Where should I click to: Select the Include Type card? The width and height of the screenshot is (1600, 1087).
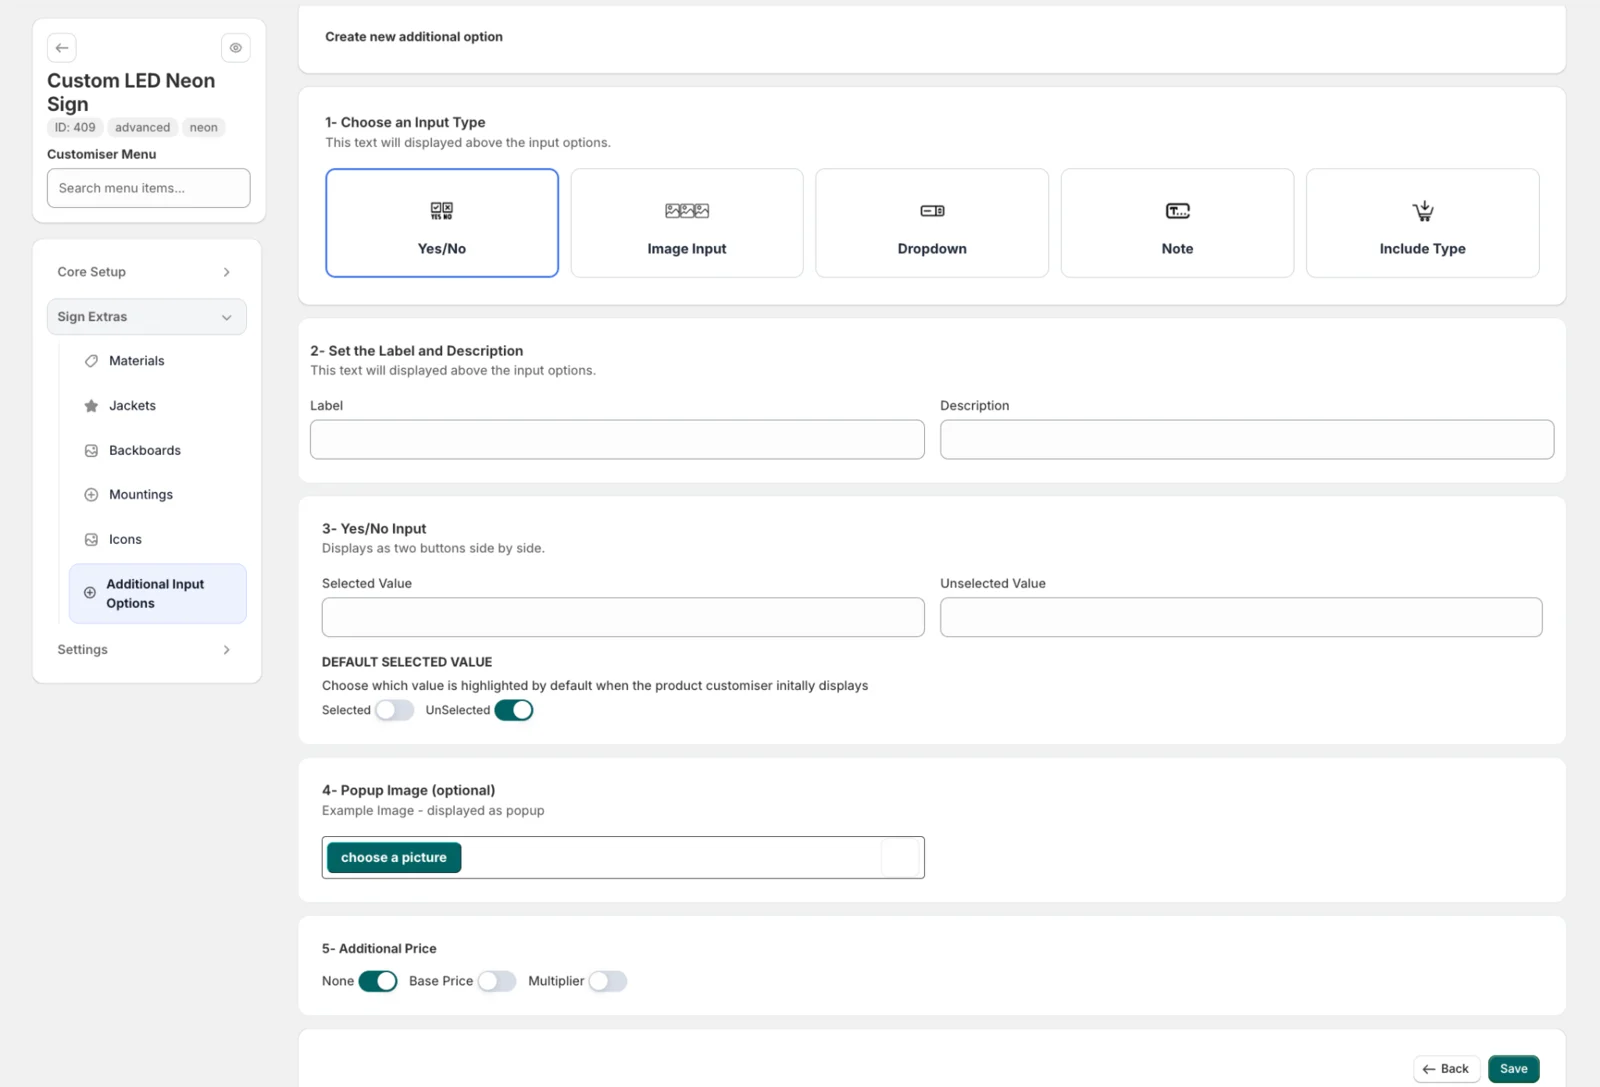point(1422,223)
